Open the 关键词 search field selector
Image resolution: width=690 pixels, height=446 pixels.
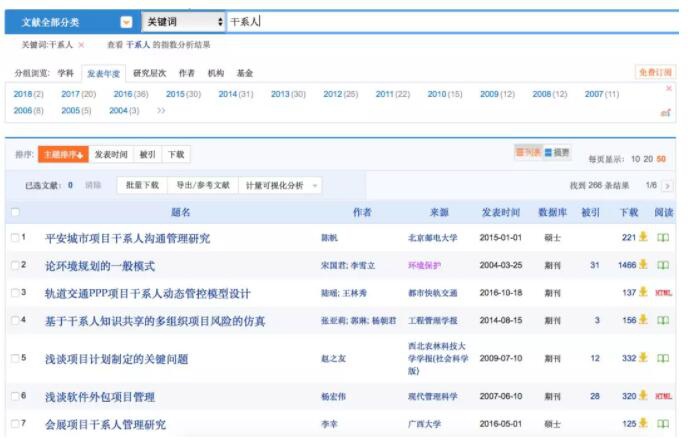coord(183,21)
